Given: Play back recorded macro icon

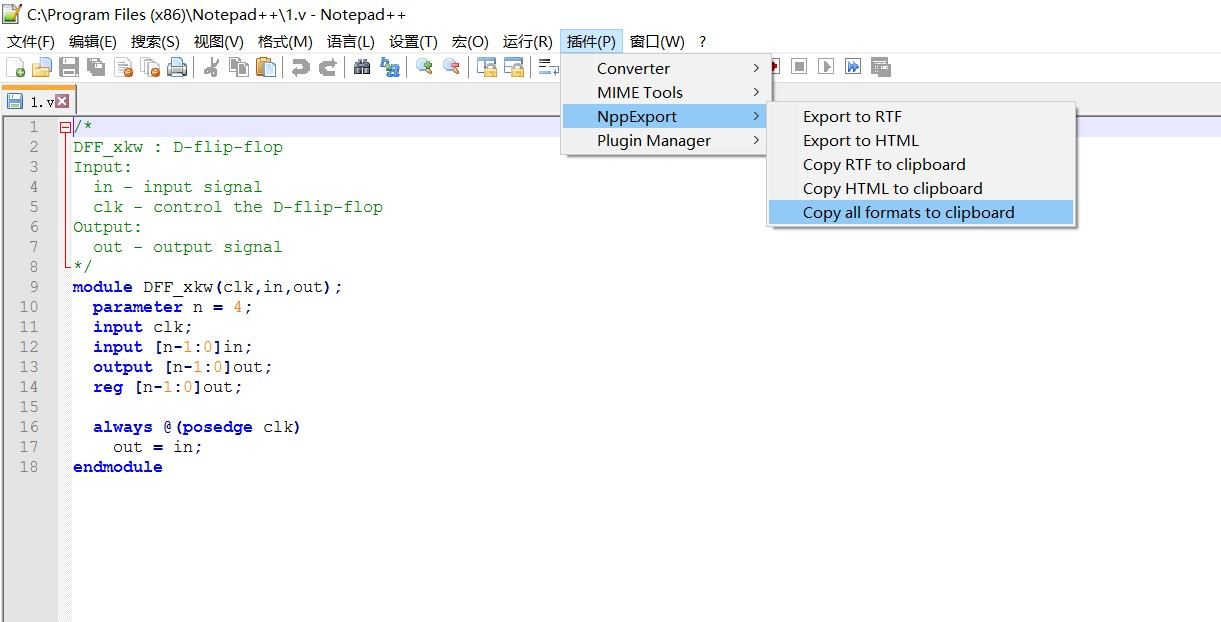Looking at the screenshot, I should pyautogui.click(x=826, y=67).
